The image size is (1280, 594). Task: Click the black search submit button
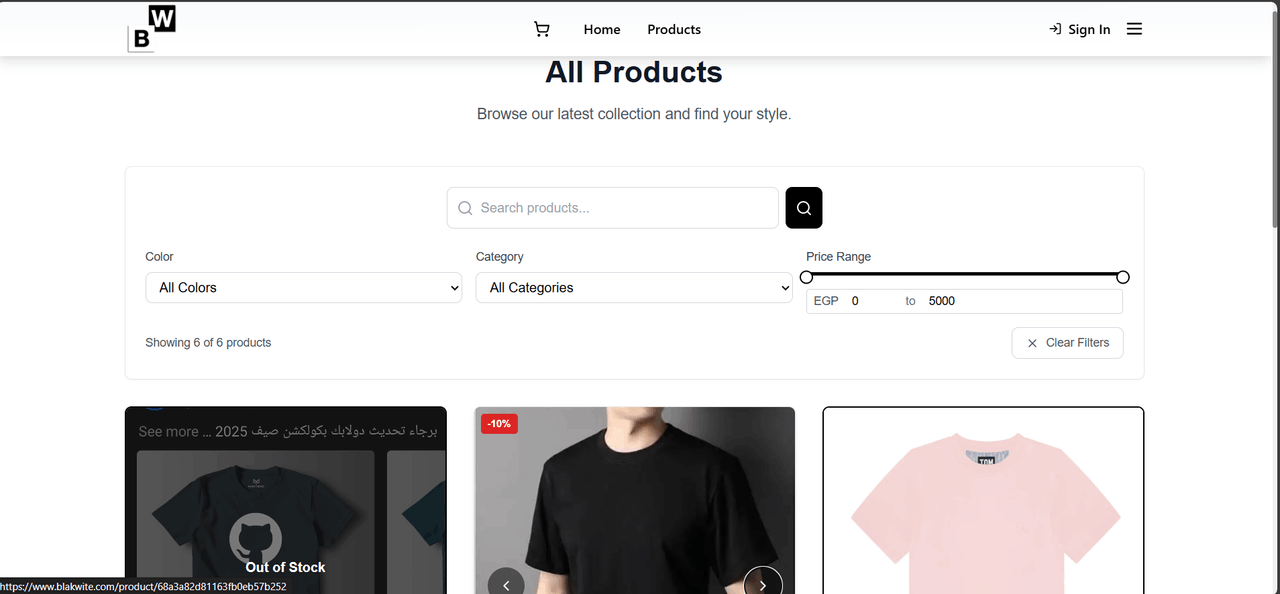804,208
